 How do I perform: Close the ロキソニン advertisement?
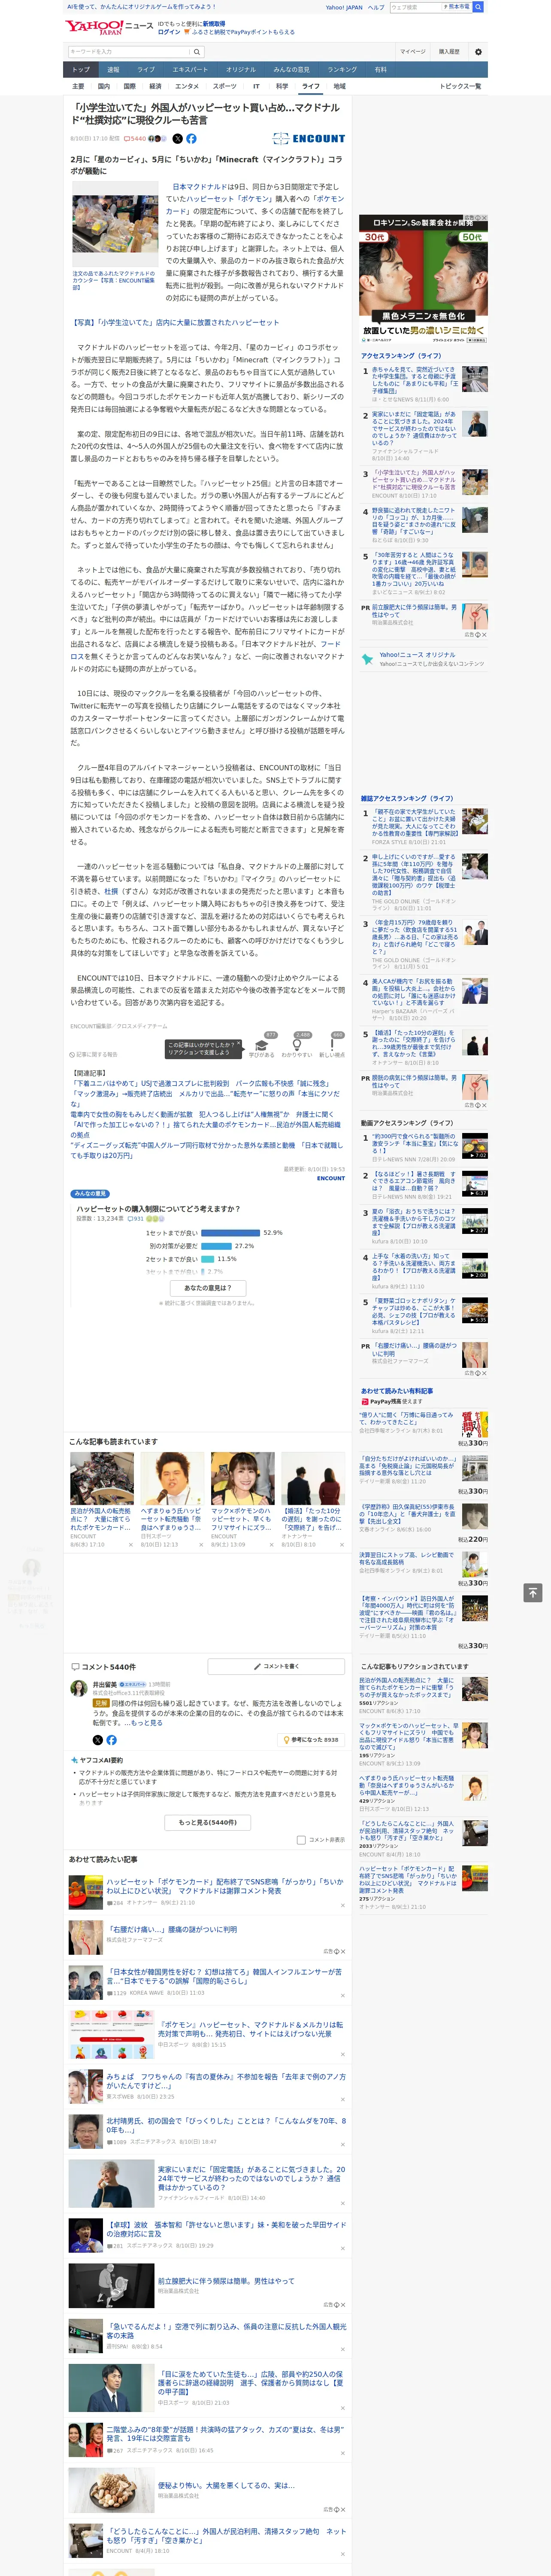(484, 218)
